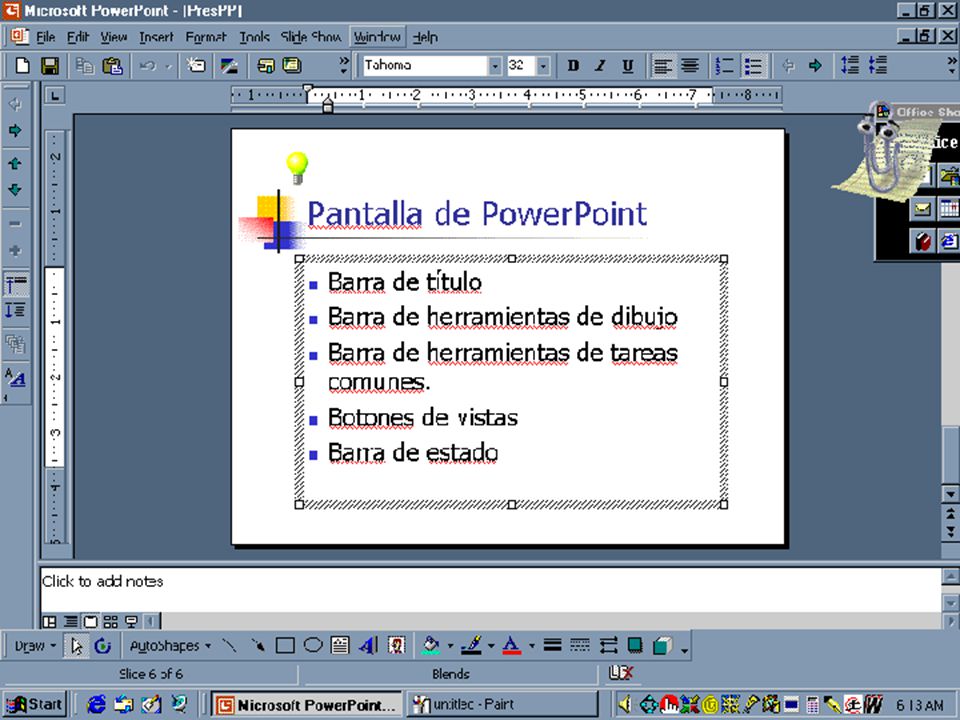Click the New Slide icon

tap(197, 66)
